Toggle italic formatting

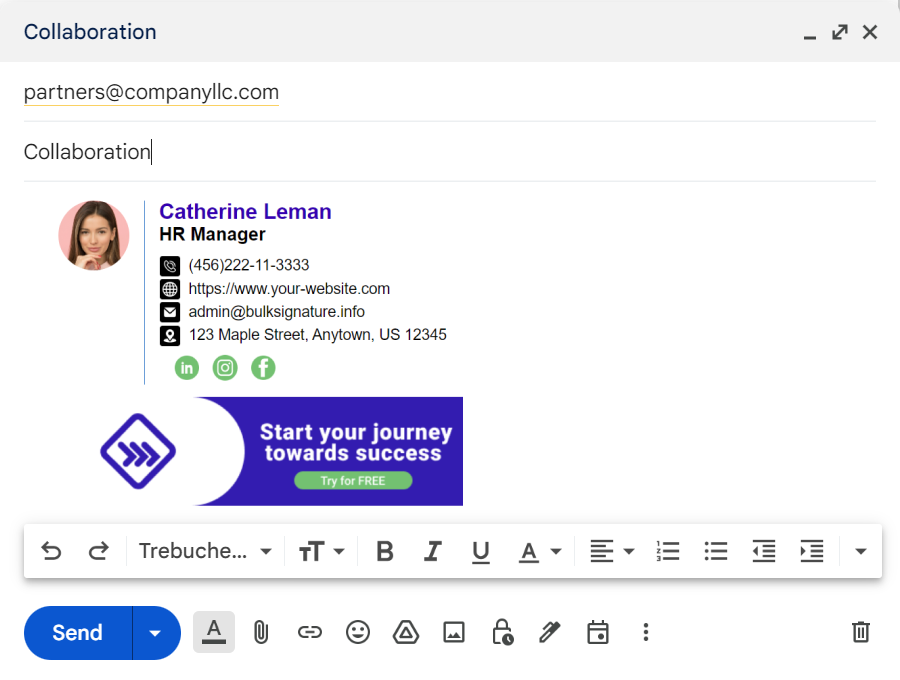coord(433,551)
